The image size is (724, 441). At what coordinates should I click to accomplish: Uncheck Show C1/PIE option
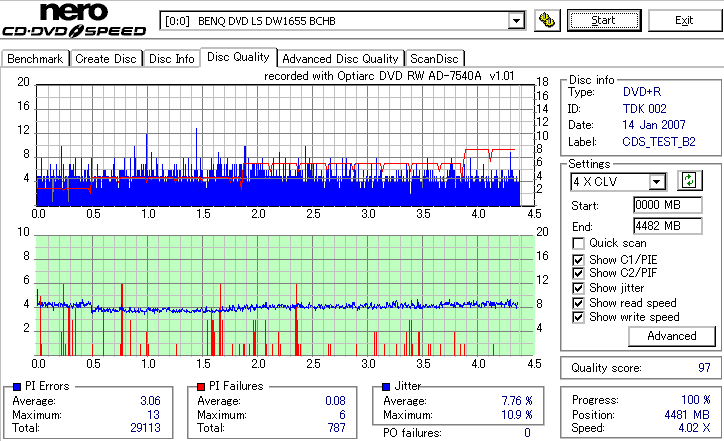(578, 260)
